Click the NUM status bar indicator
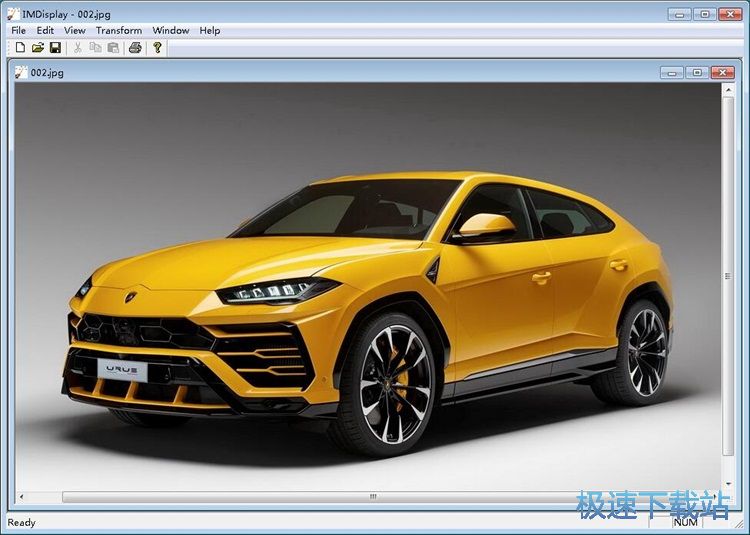750x535 pixels. [685, 522]
